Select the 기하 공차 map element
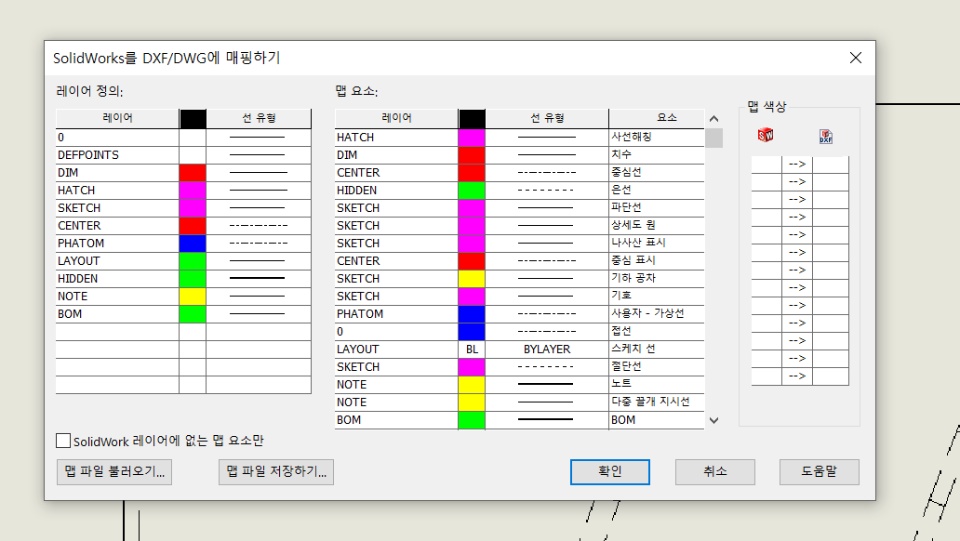This screenshot has width=960, height=541. [x=656, y=278]
